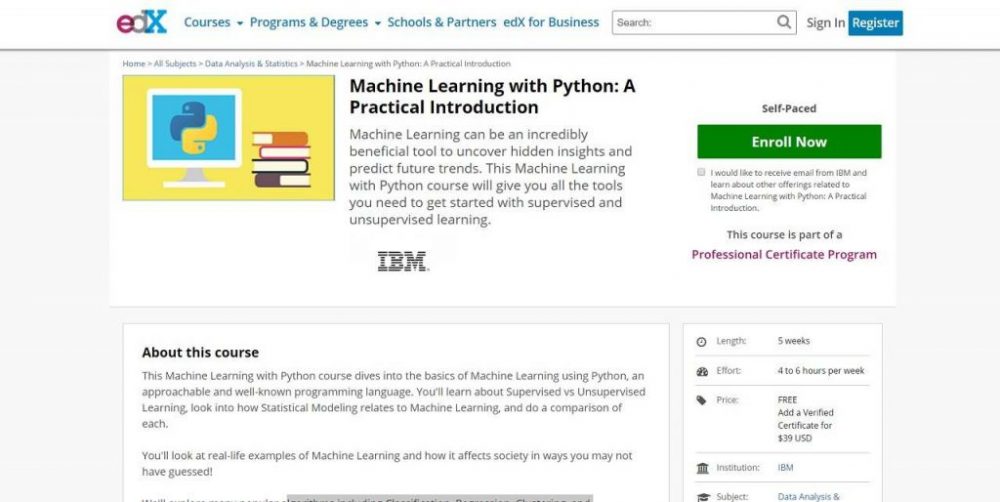Screen dimensions: 1000x502
Task: Focus the Search input field
Action: (693, 22)
